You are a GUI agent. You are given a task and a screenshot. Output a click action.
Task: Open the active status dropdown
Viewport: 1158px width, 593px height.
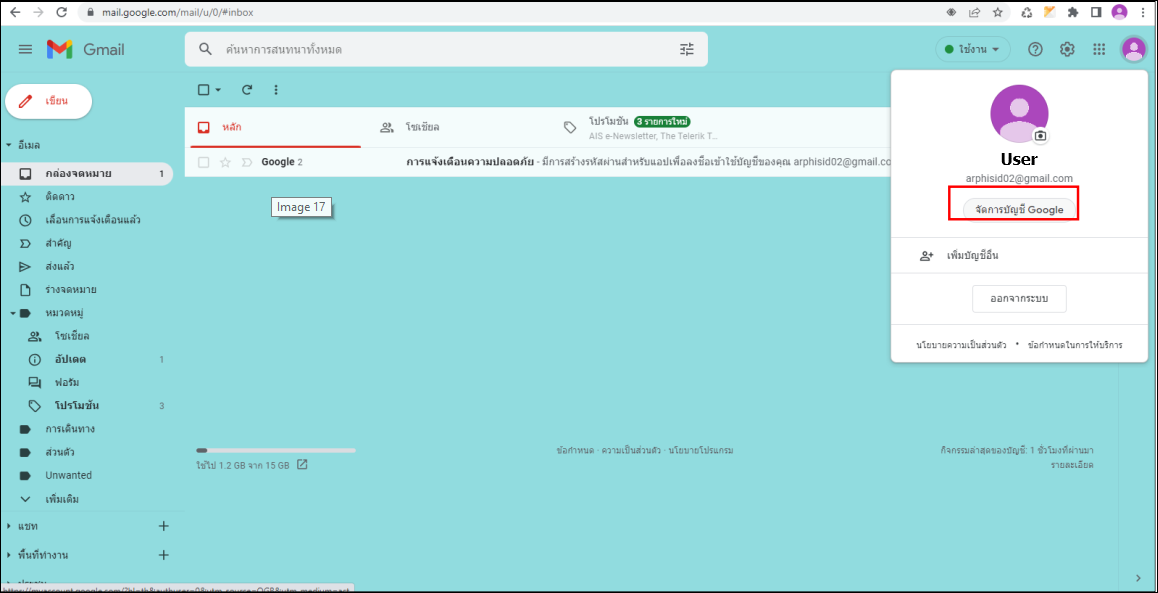coord(973,49)
